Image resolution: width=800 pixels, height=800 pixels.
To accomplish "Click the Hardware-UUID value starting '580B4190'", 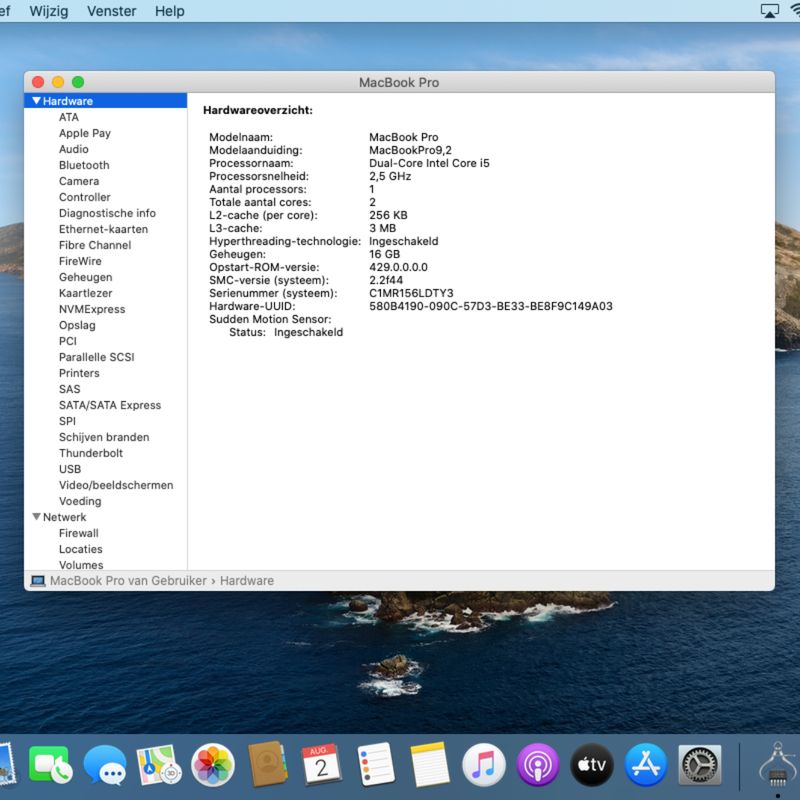I will click(491, 306).
